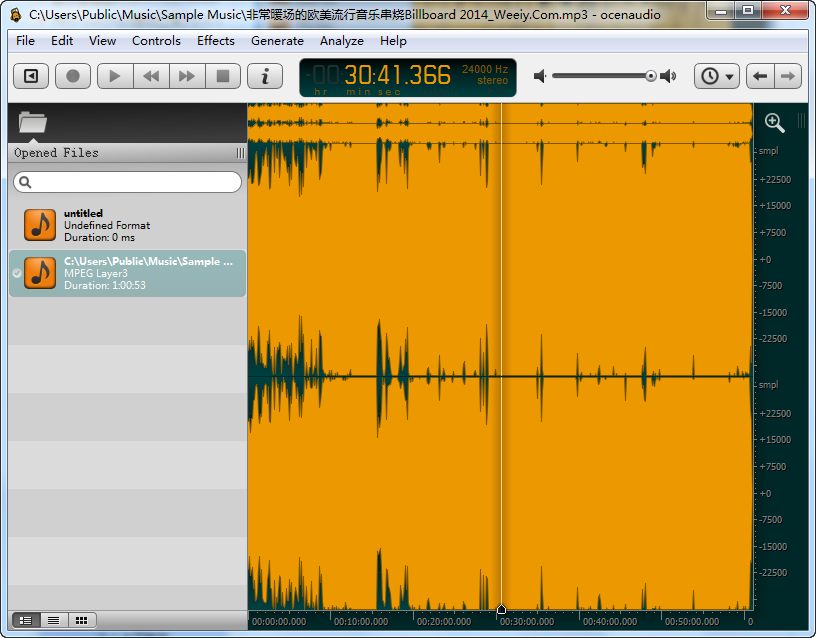Click the open folder icon
This screenshot has height=638, width=816.
(x=33, y=123)
